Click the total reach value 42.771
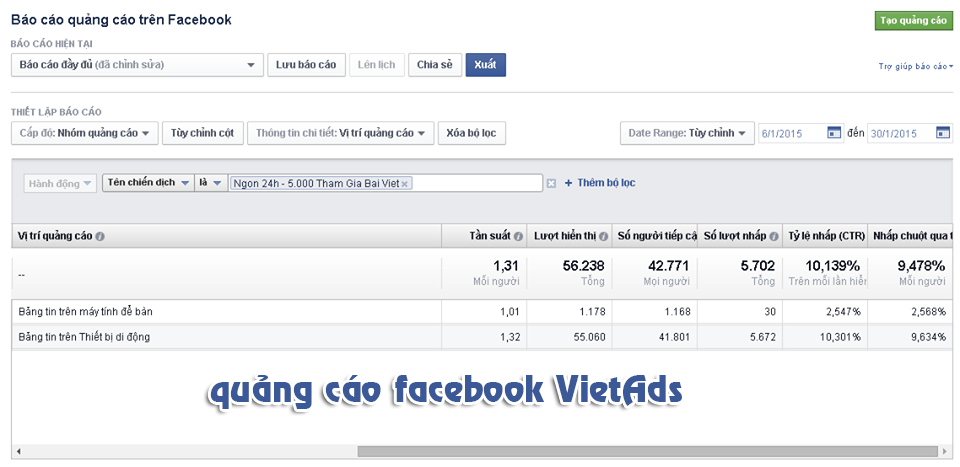960x467 pixels. click(x=669, y=266)
